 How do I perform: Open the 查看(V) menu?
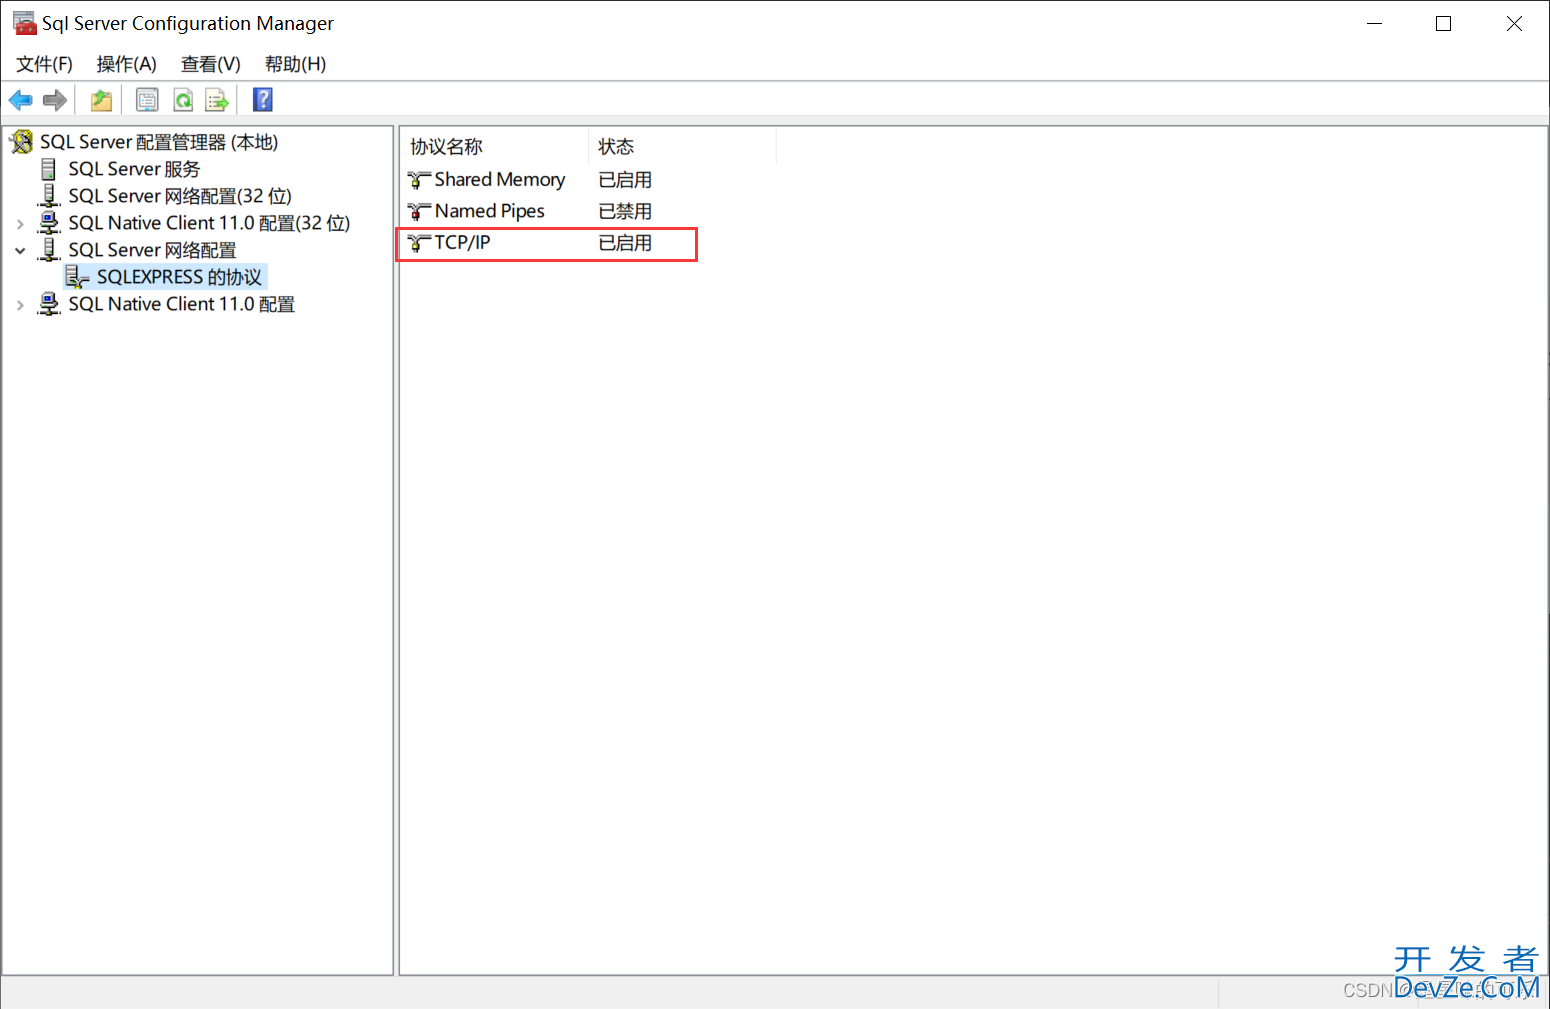[211, 64]
